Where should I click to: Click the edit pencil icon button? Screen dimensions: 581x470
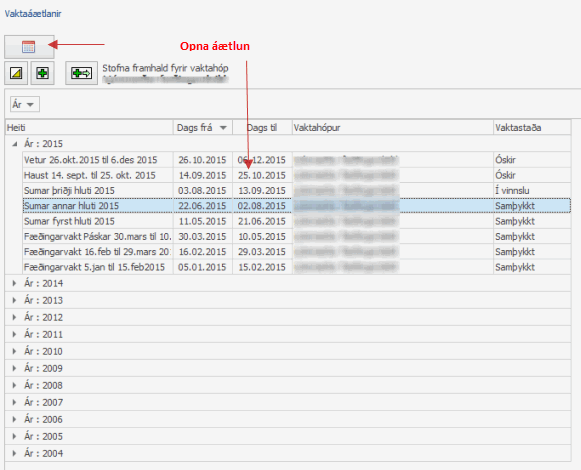pyautogui.click(x=16, y=73)
